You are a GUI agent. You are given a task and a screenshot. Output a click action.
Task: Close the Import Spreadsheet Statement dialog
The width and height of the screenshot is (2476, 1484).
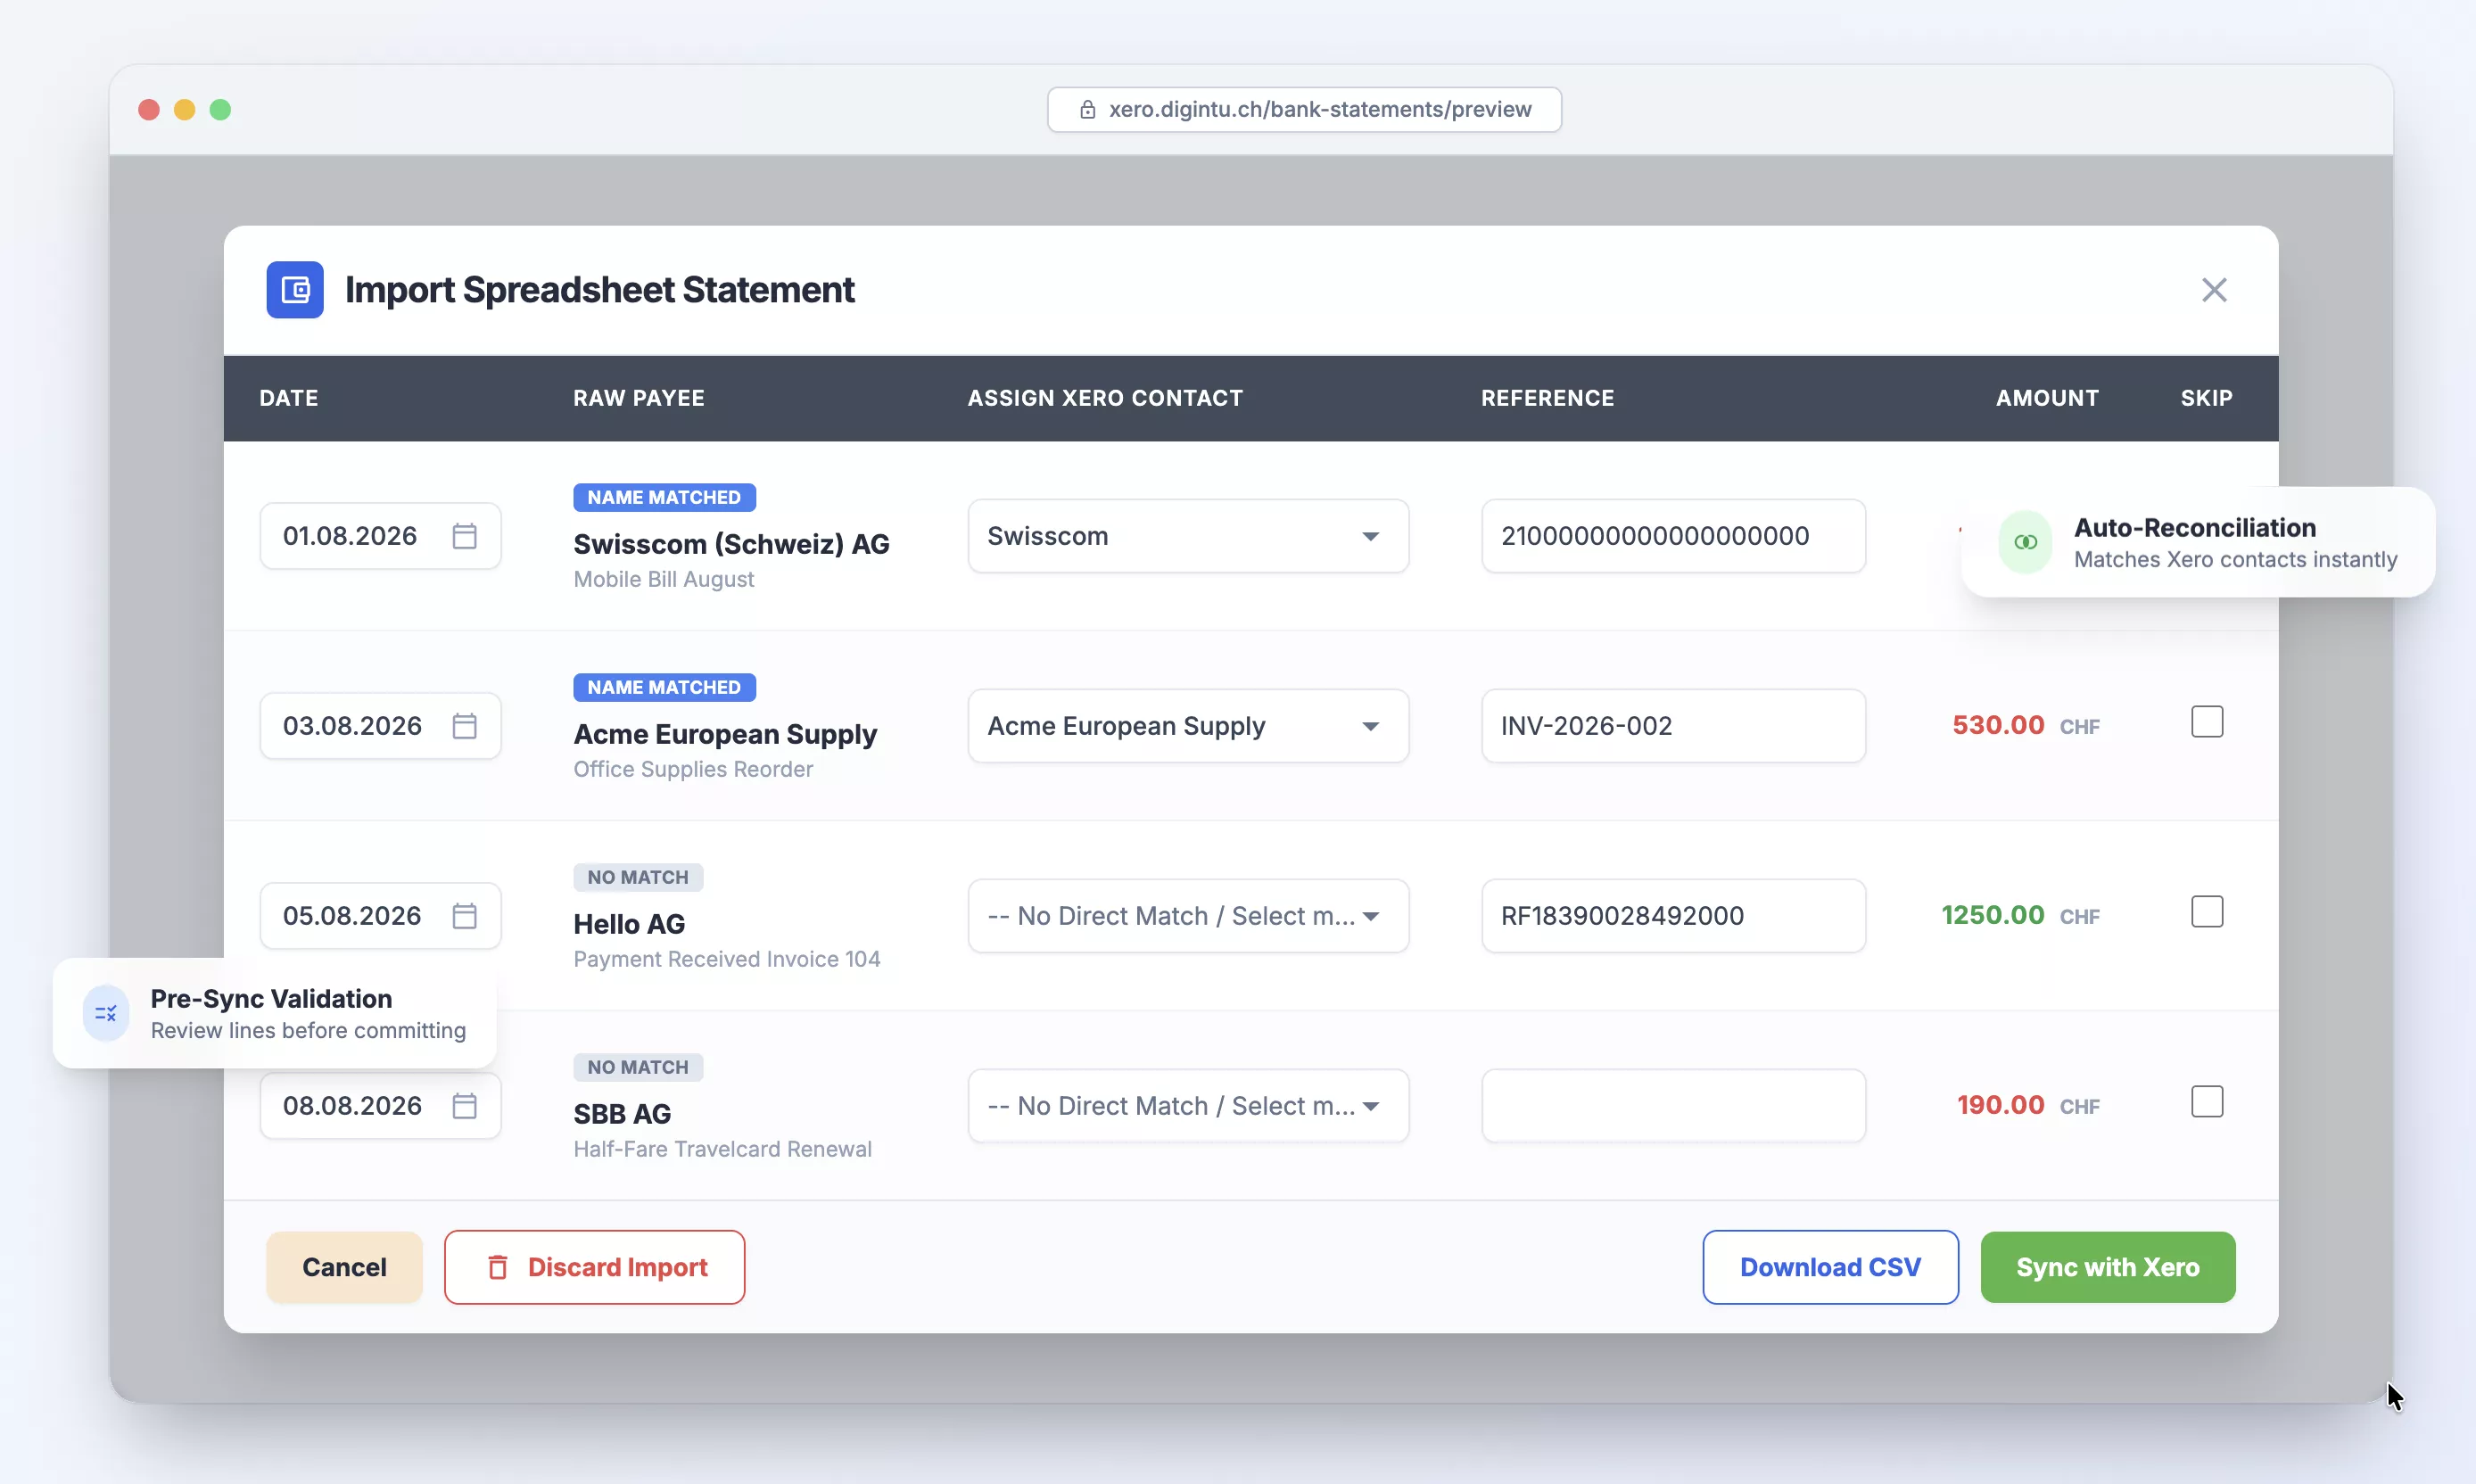[2214, 290]
